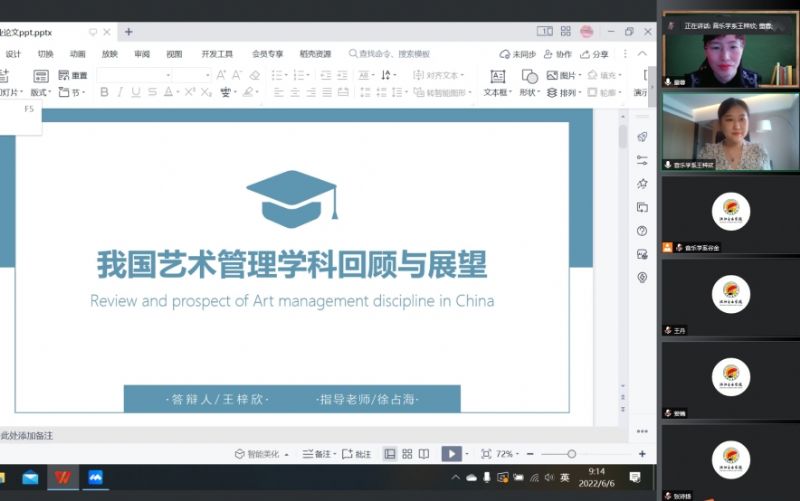This screenshot has width=800, height=501.
Task: Open the 审阅 ribbon tab
Action: coord(142,54)
